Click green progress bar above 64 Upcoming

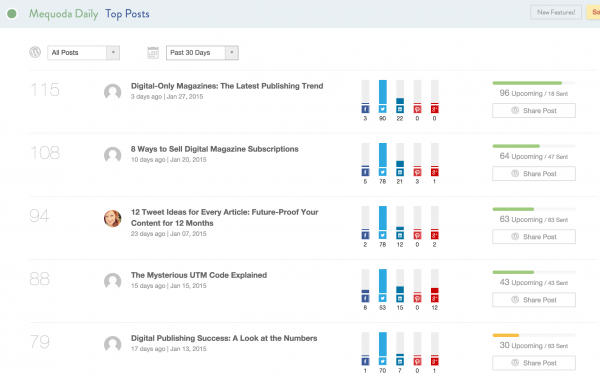coord(516,146)
